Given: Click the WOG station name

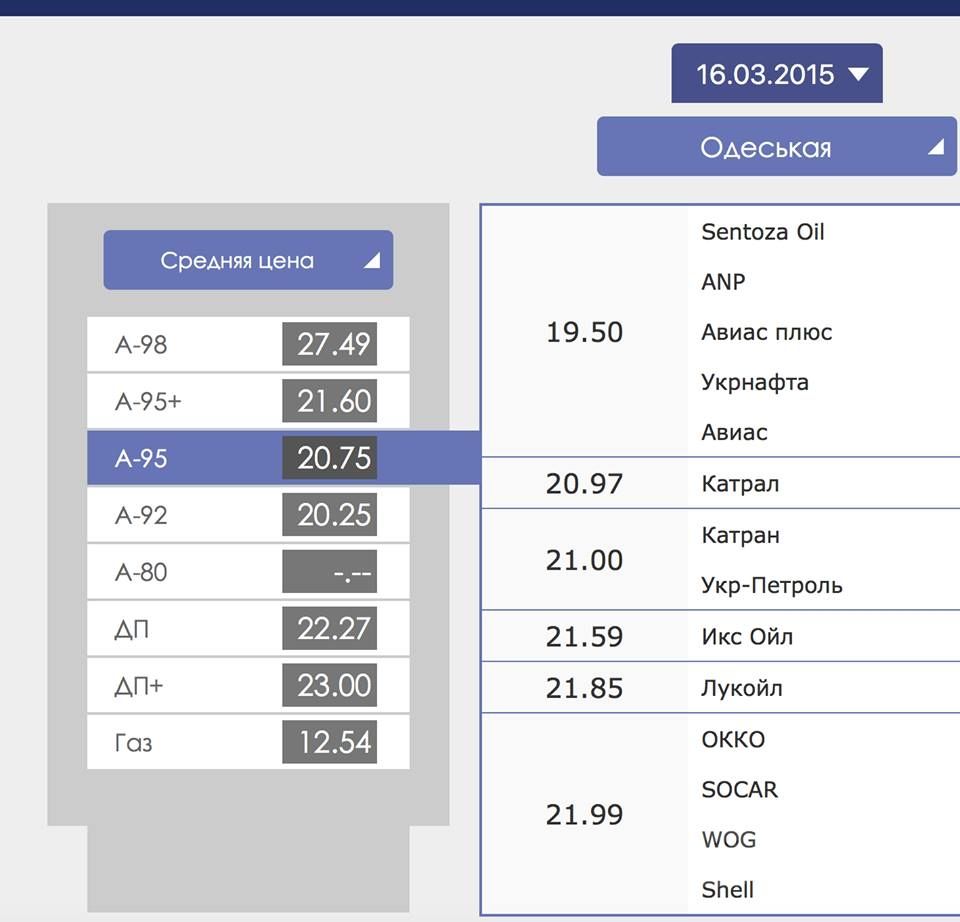Looking at the screenshot, I should click(728, 840).
